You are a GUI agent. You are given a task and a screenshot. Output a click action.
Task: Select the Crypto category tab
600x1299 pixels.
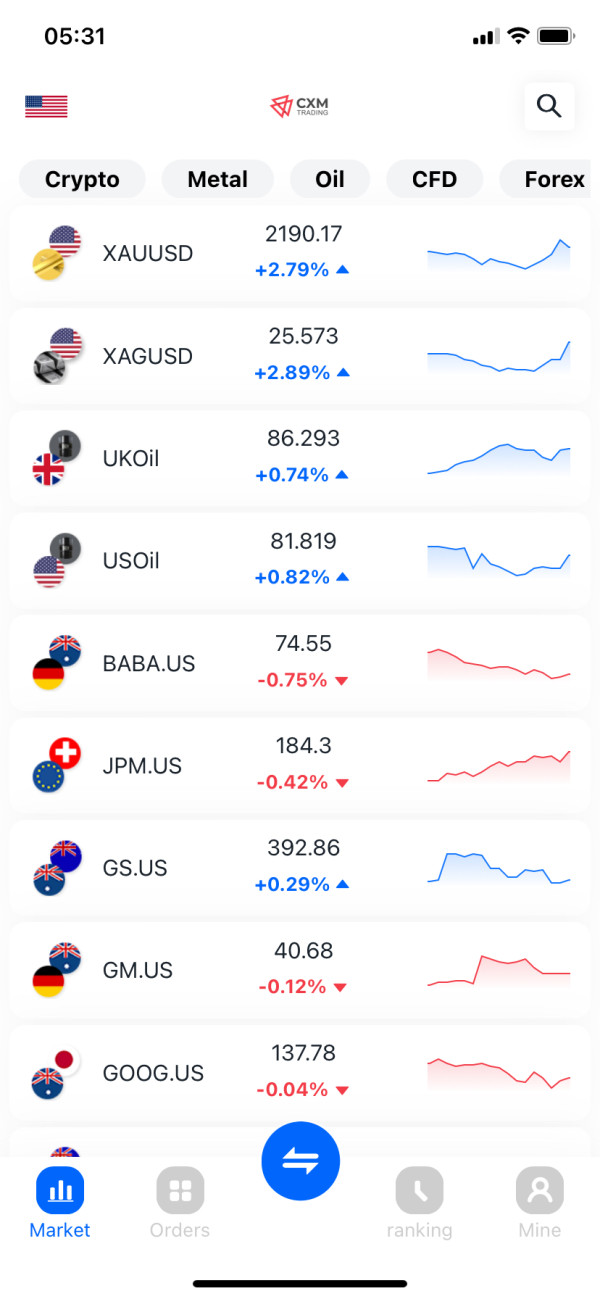pyautogui.click(x=82, y=180)
